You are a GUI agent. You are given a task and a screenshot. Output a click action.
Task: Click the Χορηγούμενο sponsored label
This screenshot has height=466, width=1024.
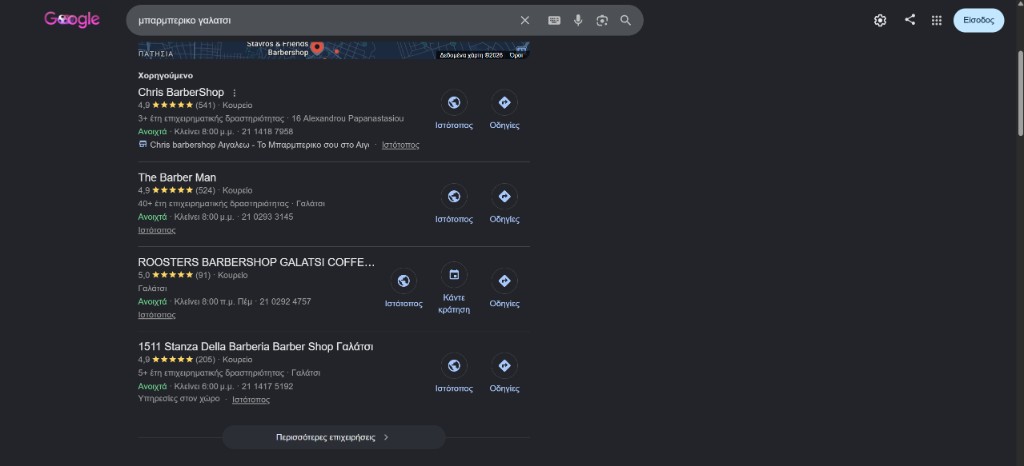tap(165, 76)
